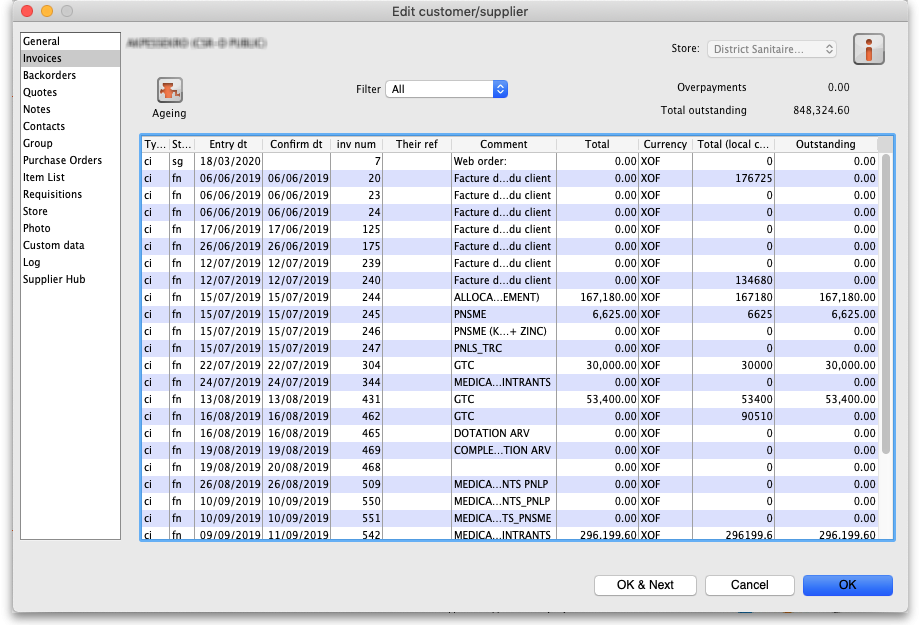This screenshot has width=920, height=625.
Task: Sort by the Entry dt column header
Action: coord(228,144)
